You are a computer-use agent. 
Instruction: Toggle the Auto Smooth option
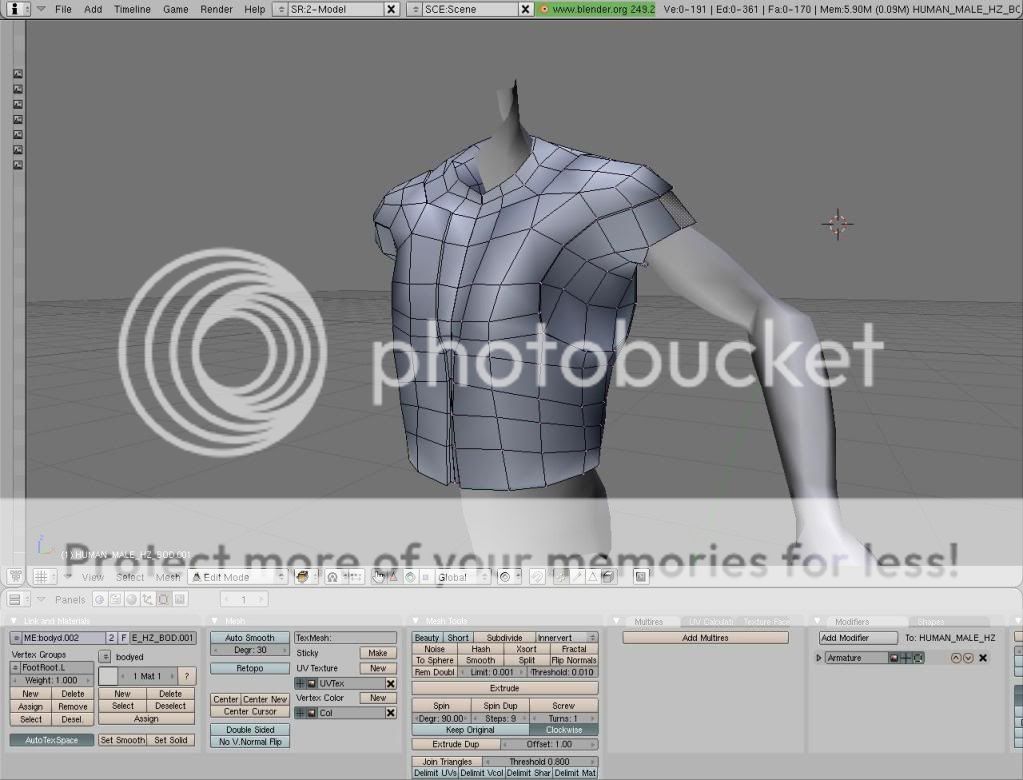(x=249, y=638)
